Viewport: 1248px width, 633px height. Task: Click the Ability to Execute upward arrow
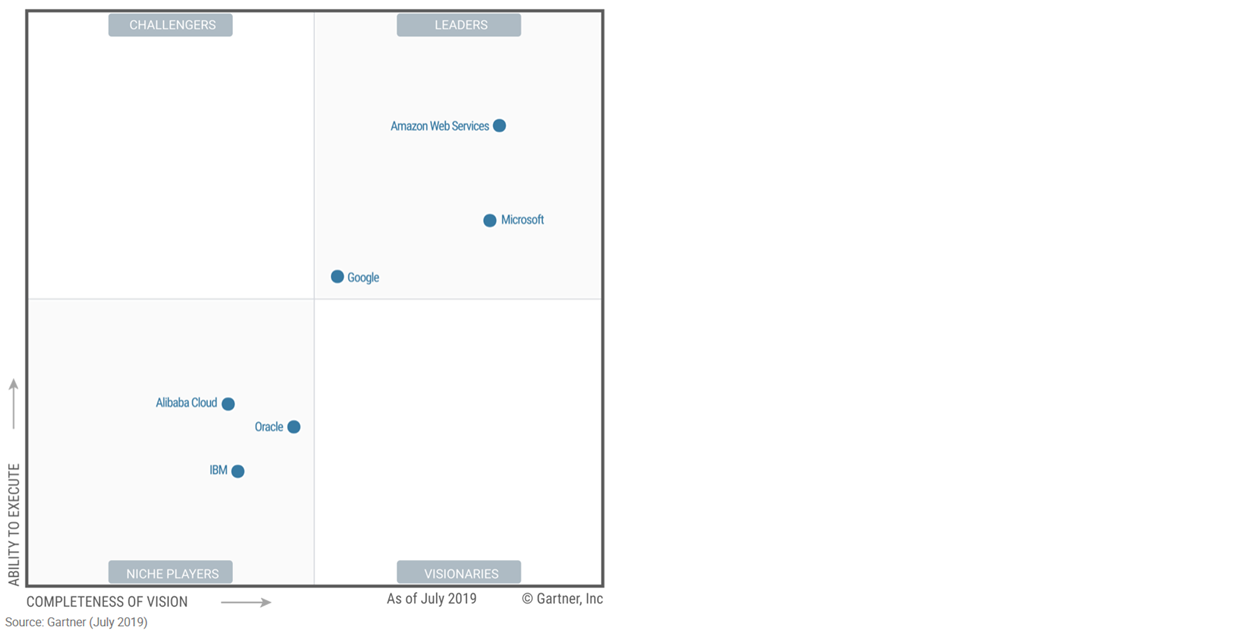pos(14,404)
